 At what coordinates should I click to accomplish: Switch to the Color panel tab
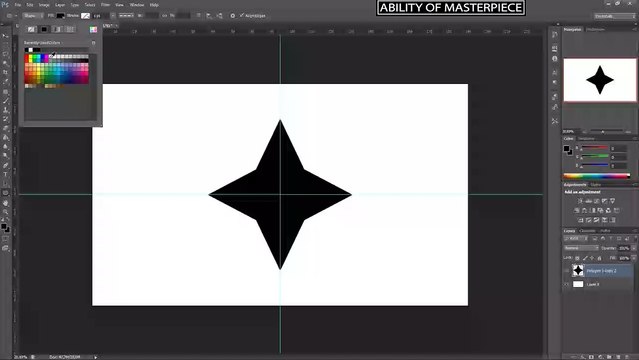point(568,139)
